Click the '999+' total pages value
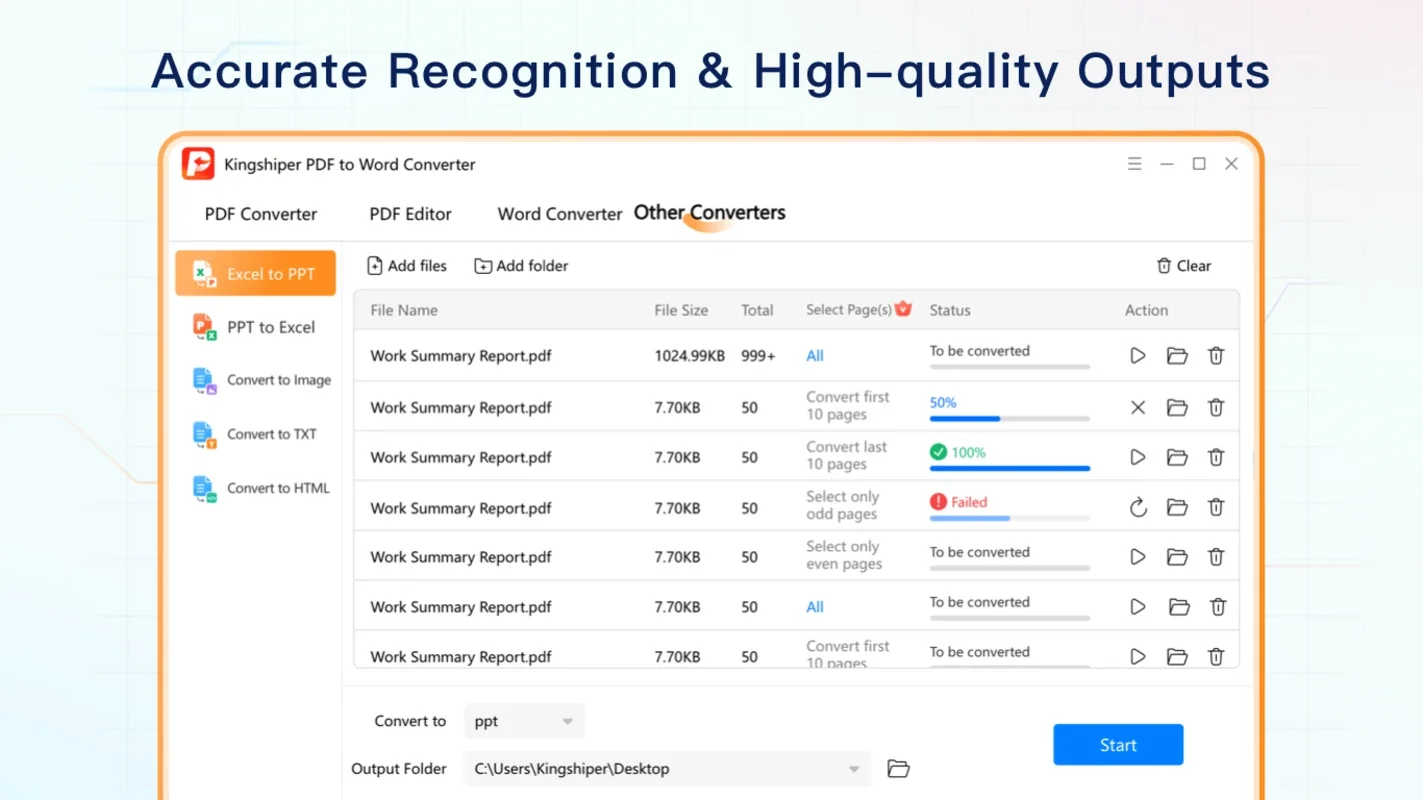The height and width of the screenshot is (800, 1423). coord(758,356)
